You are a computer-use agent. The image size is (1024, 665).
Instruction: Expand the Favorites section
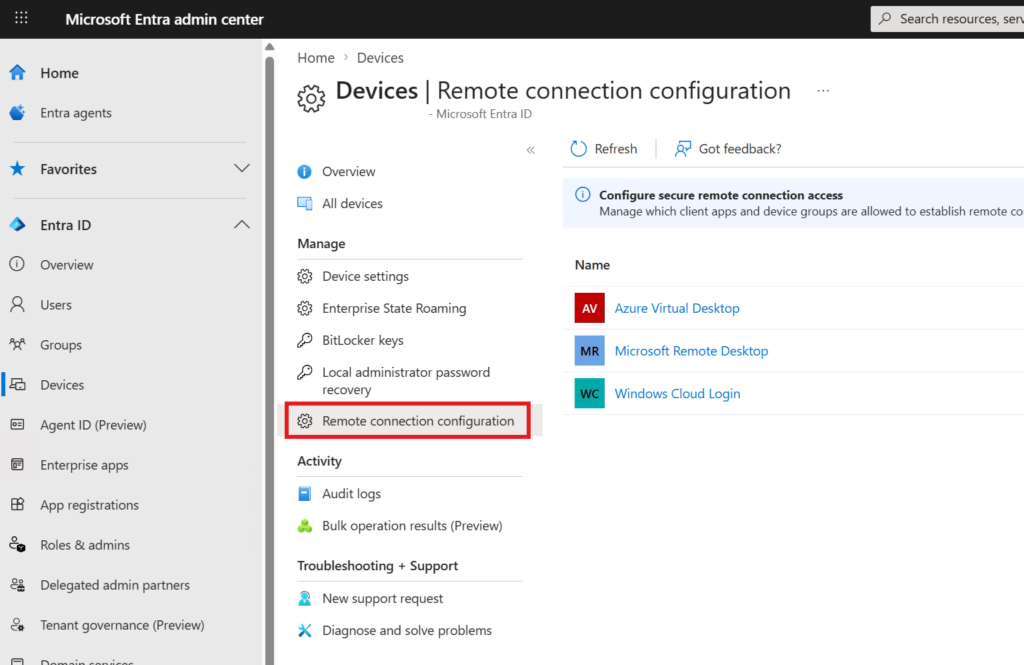click(x=241, y=169)
